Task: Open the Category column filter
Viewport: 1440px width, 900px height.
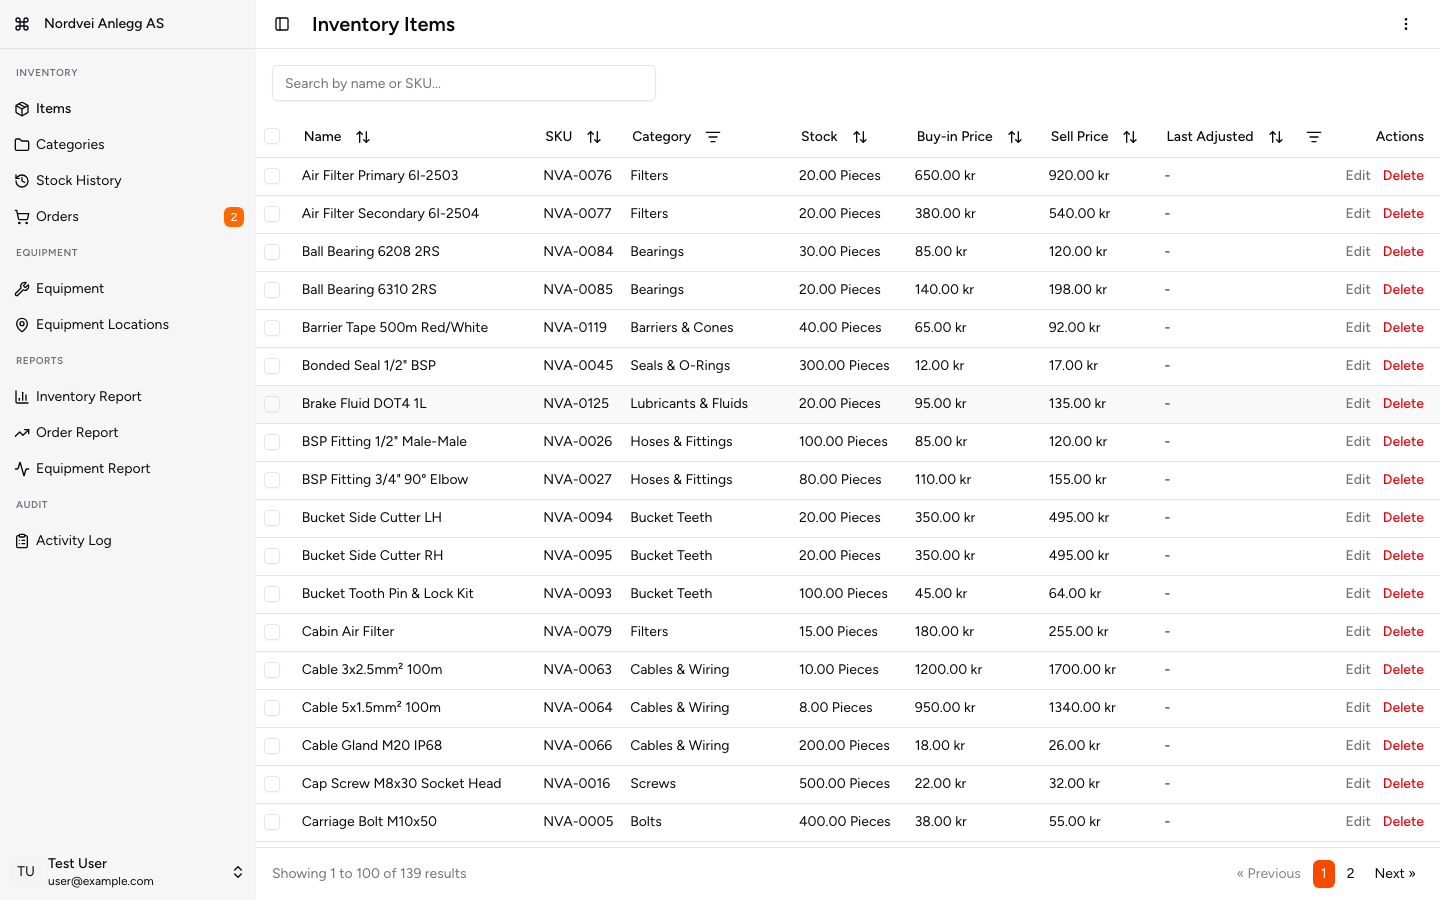Action: tap(713, 137)
